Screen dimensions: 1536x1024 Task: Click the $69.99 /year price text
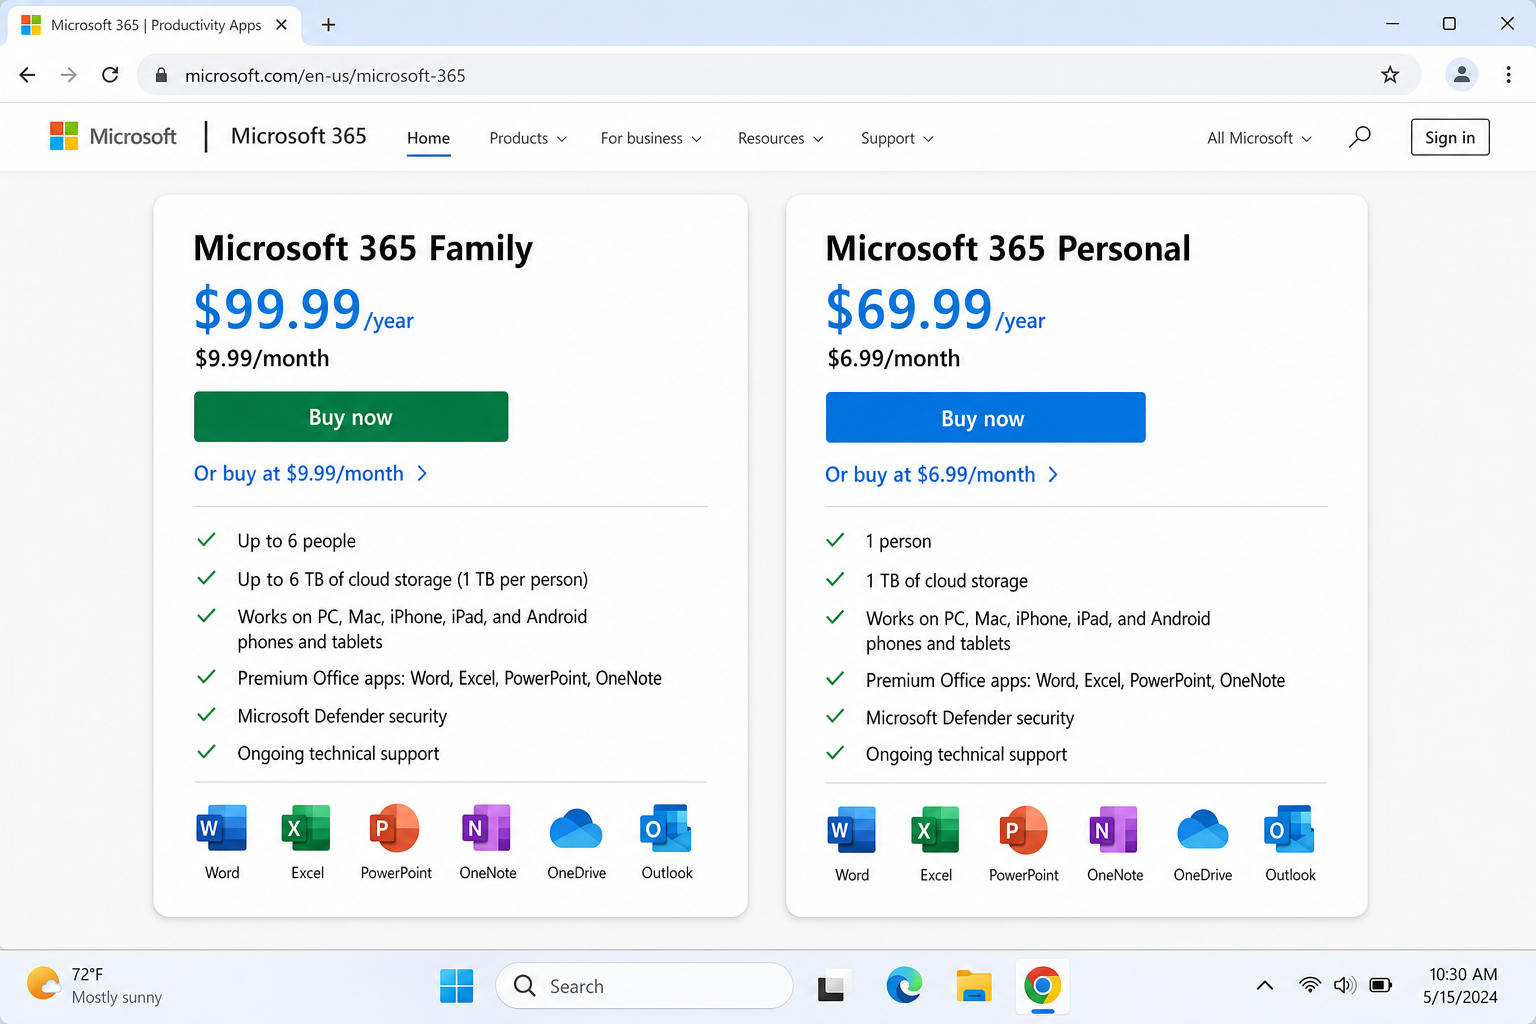click(x=936, y=309)
